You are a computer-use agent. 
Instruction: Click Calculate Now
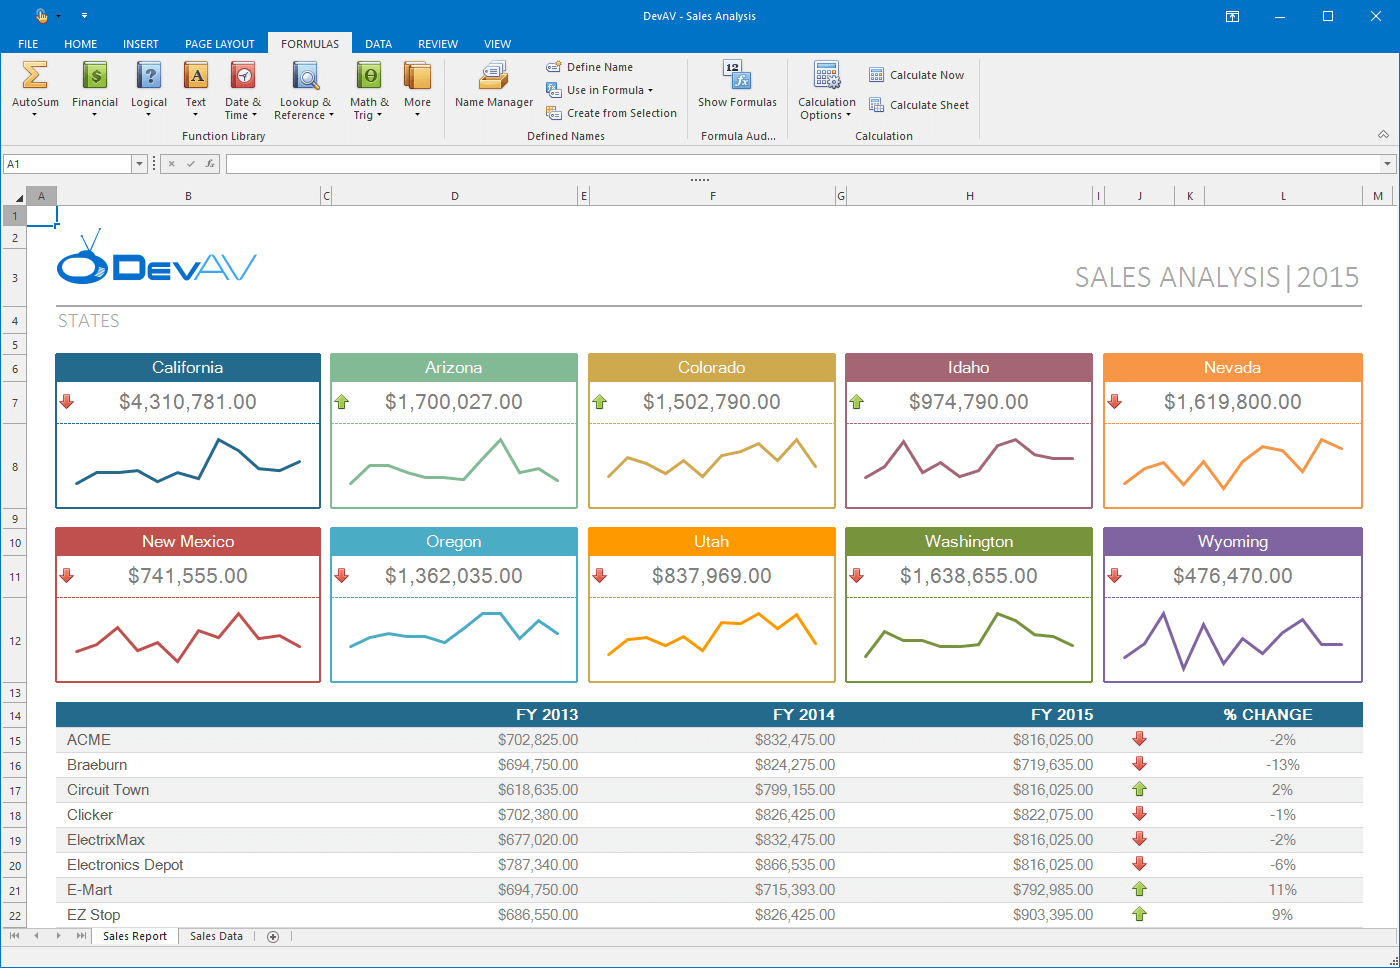click(917, 75)
